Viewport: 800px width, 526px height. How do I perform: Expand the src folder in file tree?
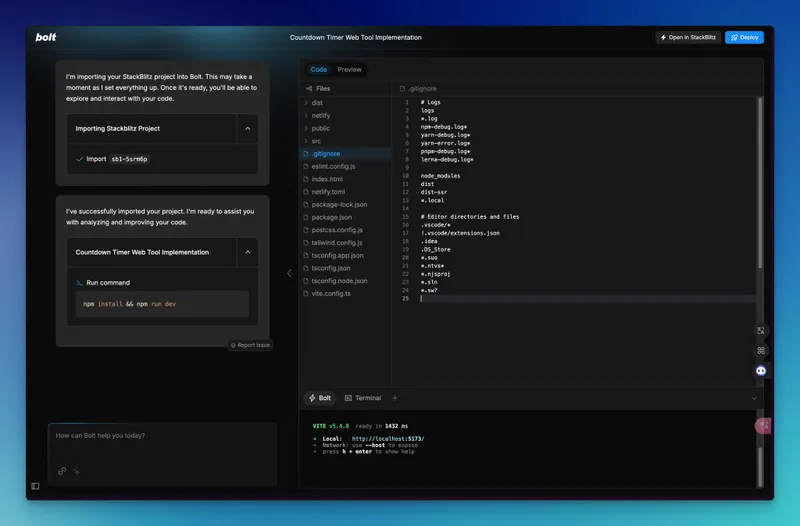[x=316, y=141]
